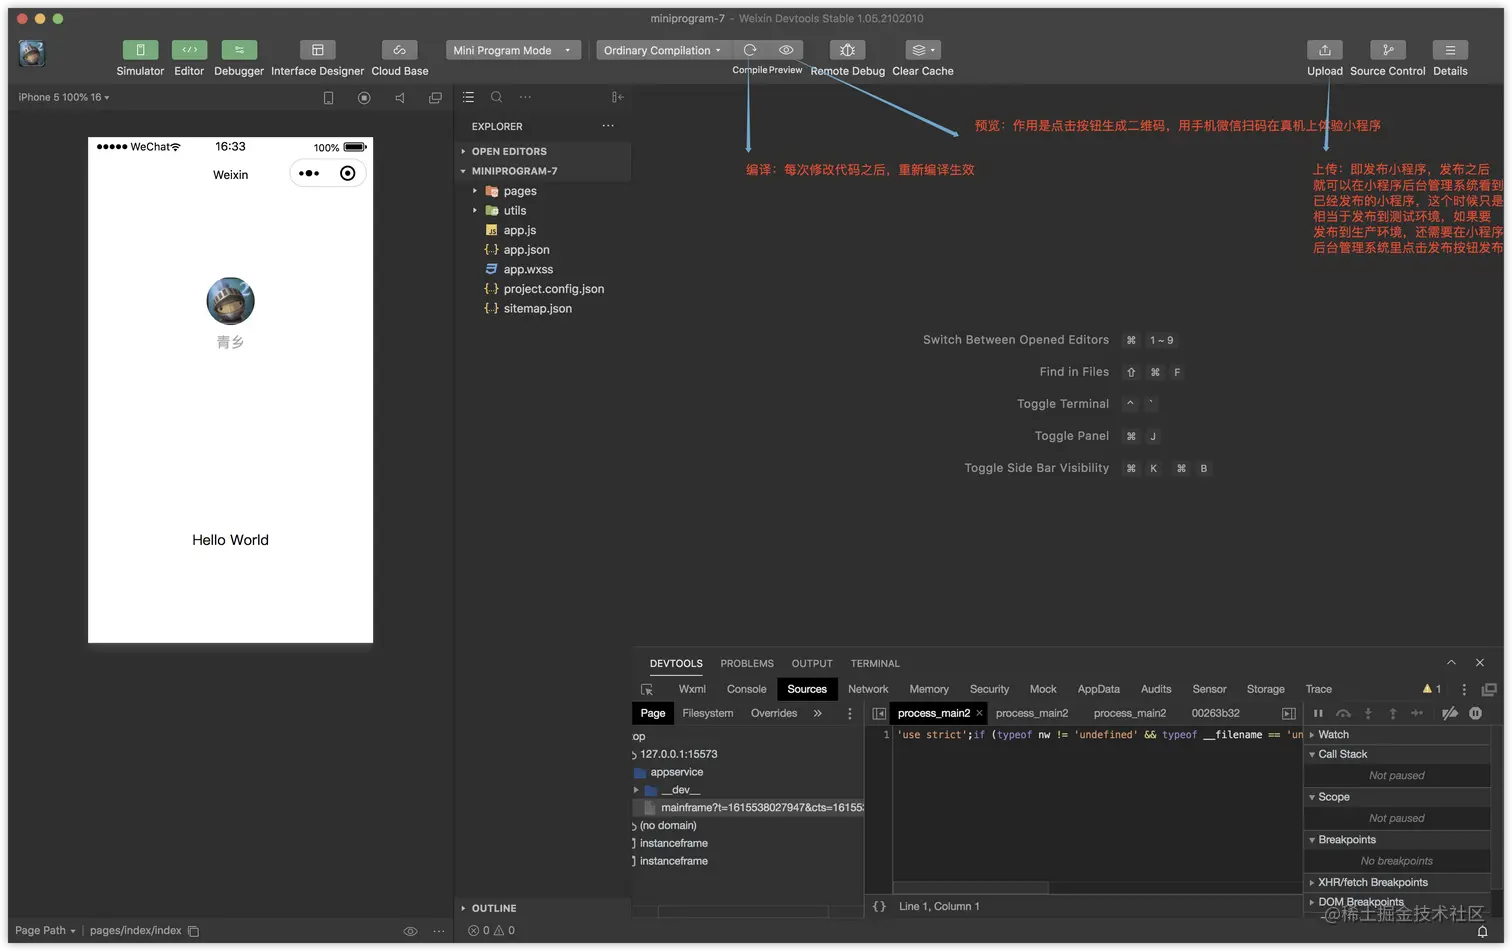Viewport: 1512px width, 951px height.
Task: Toggle the Debugger panel button
Action: 239,50
